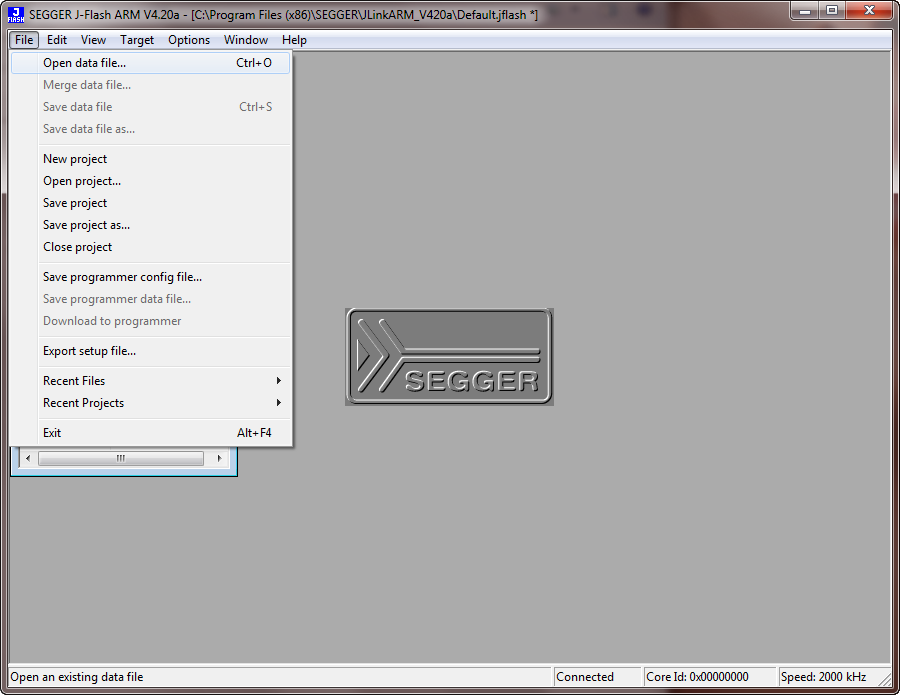Screen dimensions: 900x695
Task: Select Export setup file... entry
Action: click(x=89, y=351)
